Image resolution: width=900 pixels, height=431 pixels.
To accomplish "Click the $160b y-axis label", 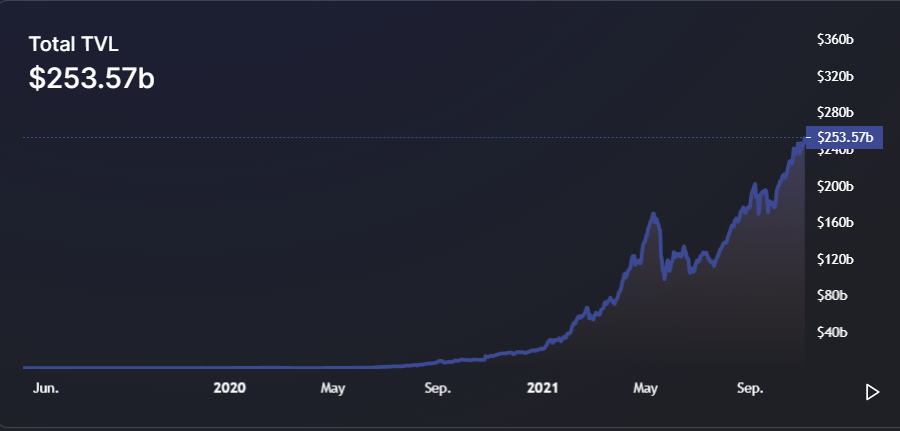I will [834, 222].
